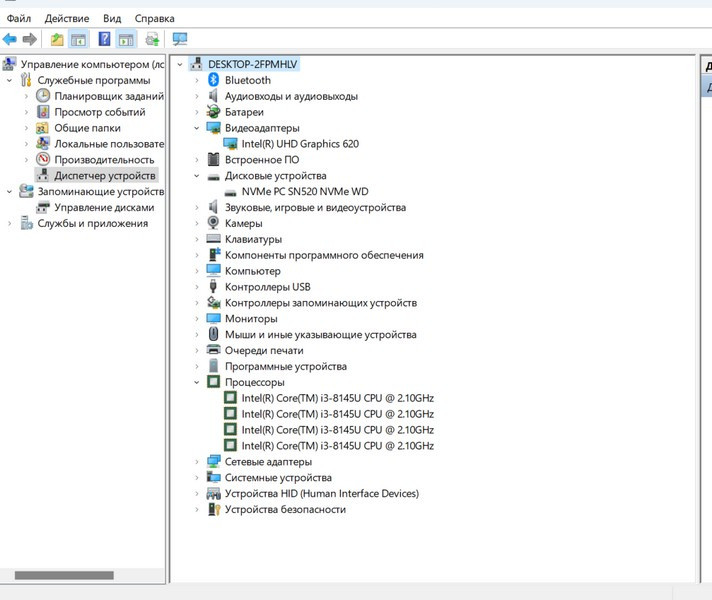Viewport: 712px width, 600px height.
Task: Collapse the Видеоадаптеры category
Action: [x=197, y=128]
